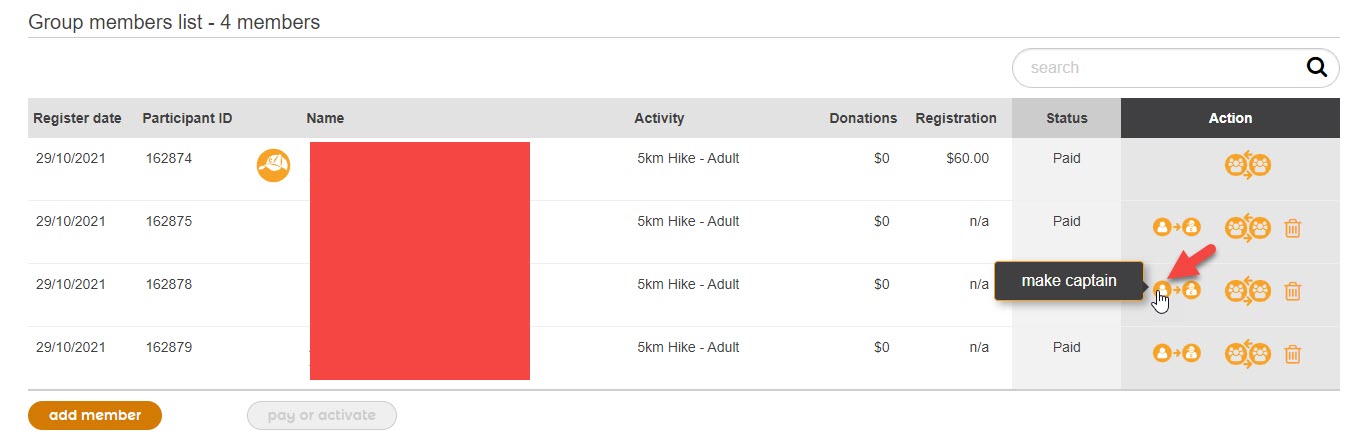Delete participant 162879 with trash icon
This screenshot has width=1369, height=446.
pyautogui.click(x=1292, y=354)
